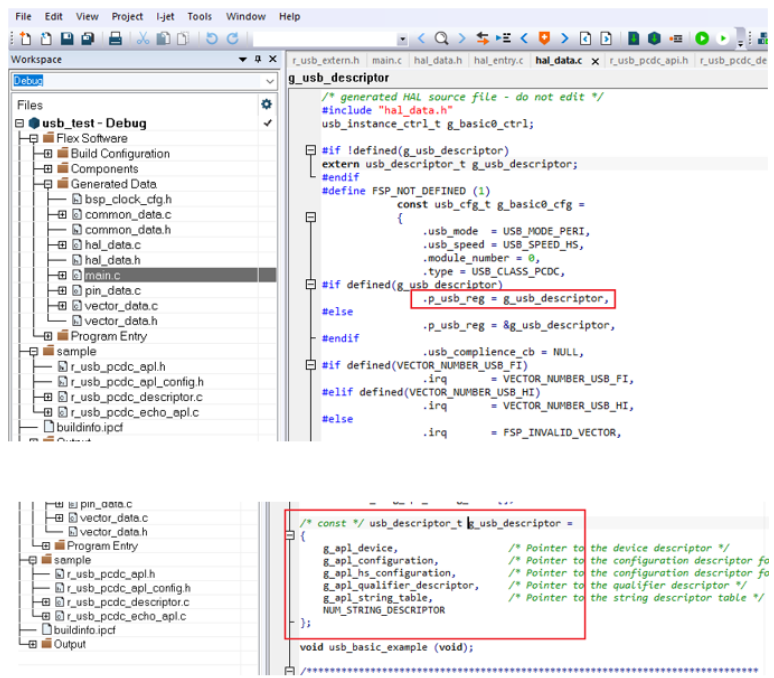The width and height of the screenshot is (774, 678).
Task: Jump to next bookmark
Action: [x=564, y=38]
